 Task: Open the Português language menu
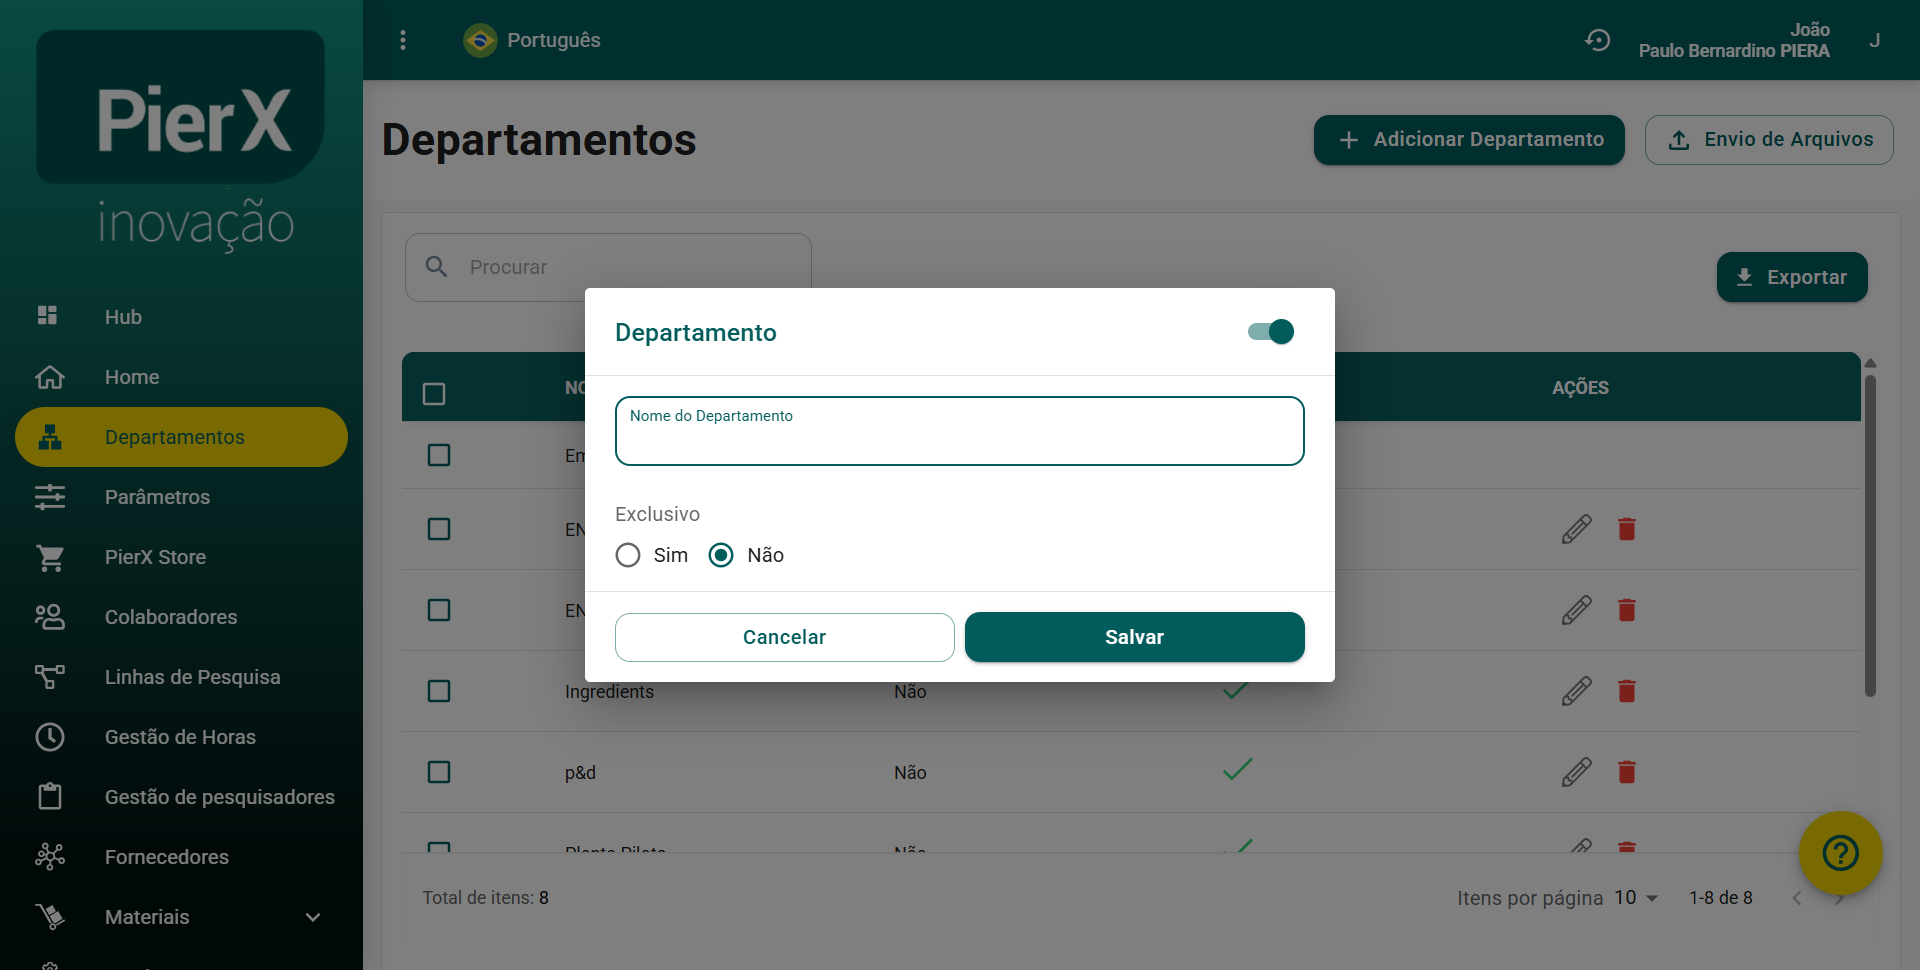(x=531, y=40)
